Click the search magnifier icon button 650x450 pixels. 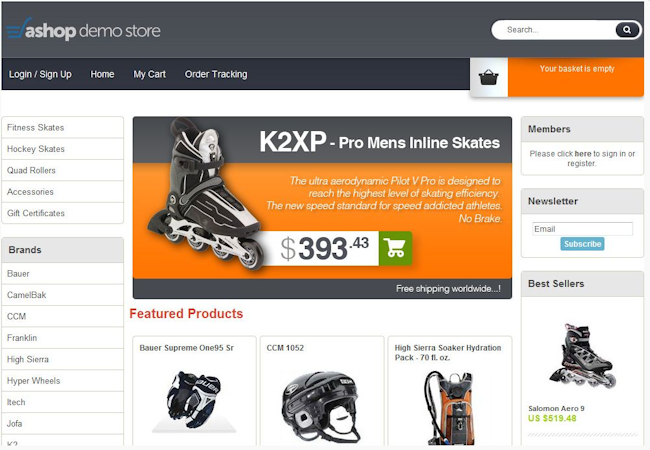627,30
